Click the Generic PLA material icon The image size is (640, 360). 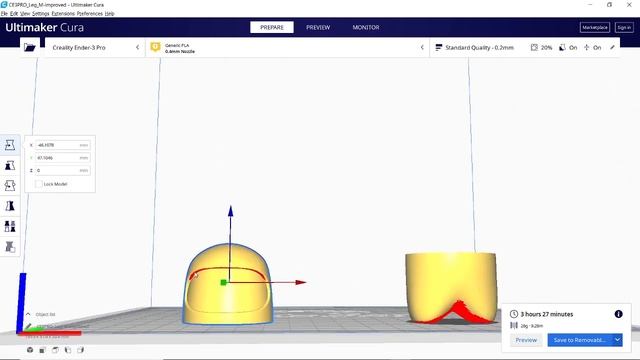[x=155, y=47]
